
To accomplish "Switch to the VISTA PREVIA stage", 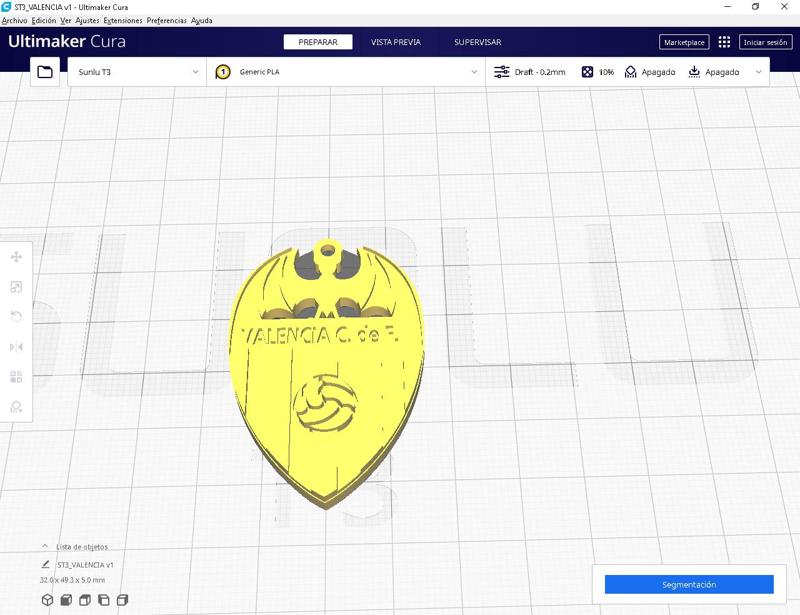I will 396,42.
